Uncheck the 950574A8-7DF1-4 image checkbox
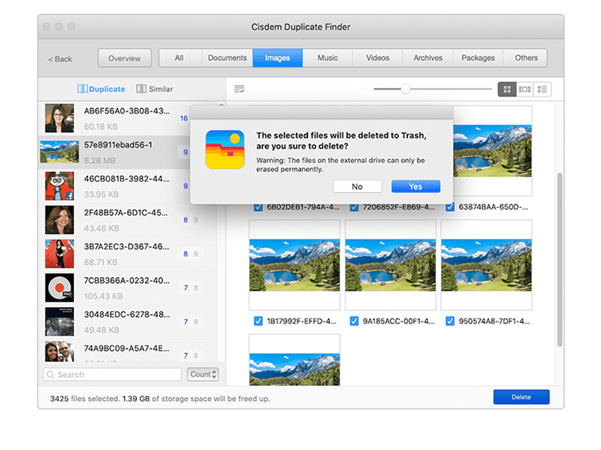Viewport: 601px width, 450px height. point(450,321)
